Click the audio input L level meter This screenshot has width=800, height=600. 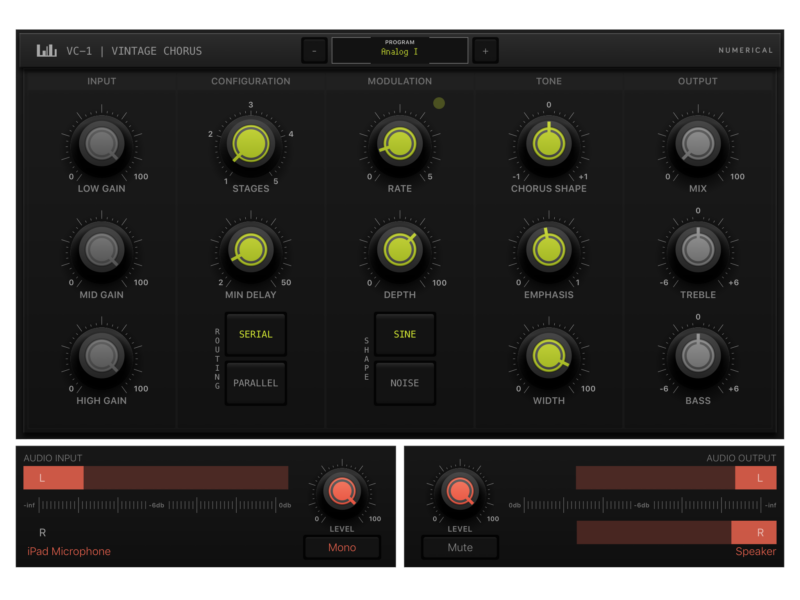156,478
